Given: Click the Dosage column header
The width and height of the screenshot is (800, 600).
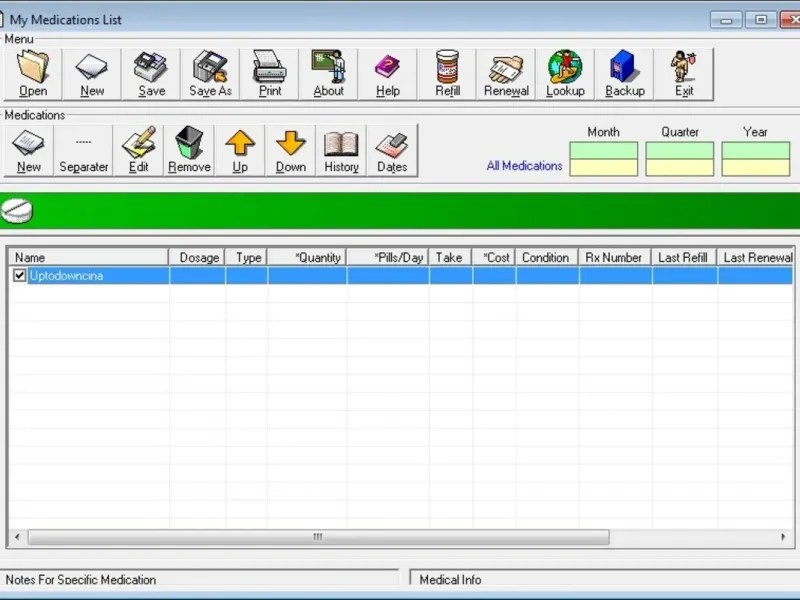Looking at the screenshot, I should 197,258.
